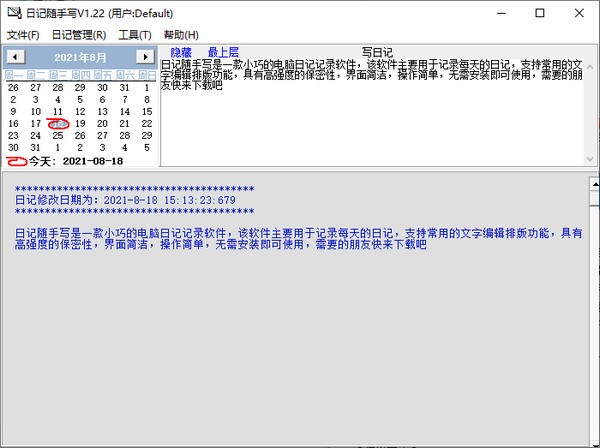600x448 pixels.
Task: Select August 1 in first calendar row
Action: (x=147, y=88)
